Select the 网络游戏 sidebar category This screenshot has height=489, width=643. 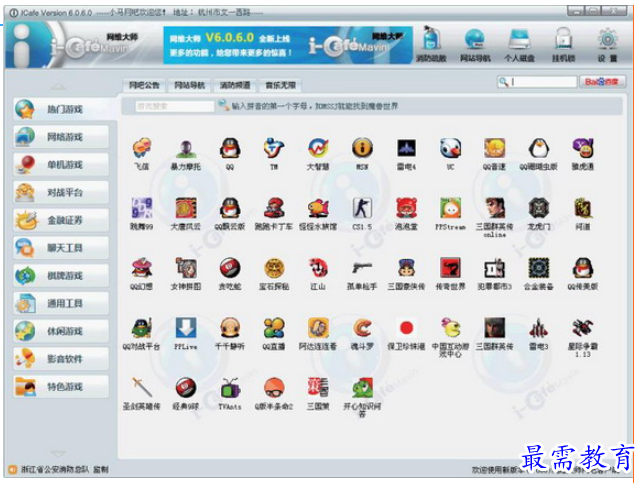click(x=62, y=137)
